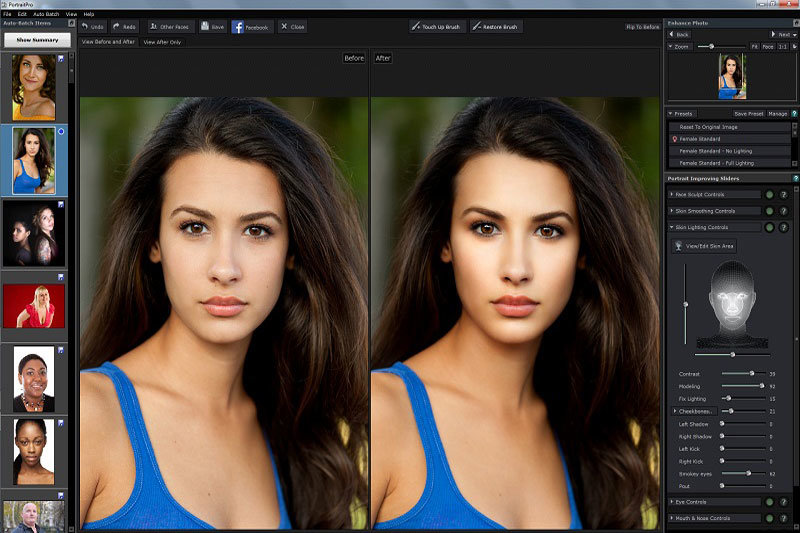Image resolution: width=800 pixels, height=533 pixels.
Task: Open the Auto Batch menu
Action: [48, 14]
